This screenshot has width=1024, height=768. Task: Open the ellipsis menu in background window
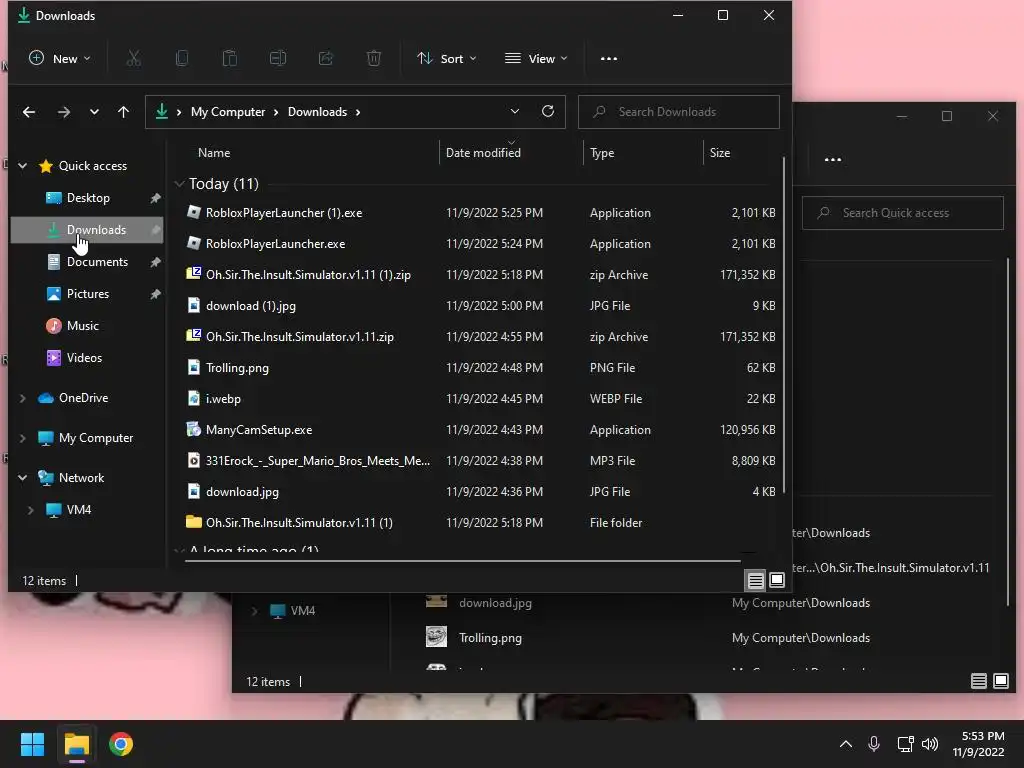tap(833, 159)
